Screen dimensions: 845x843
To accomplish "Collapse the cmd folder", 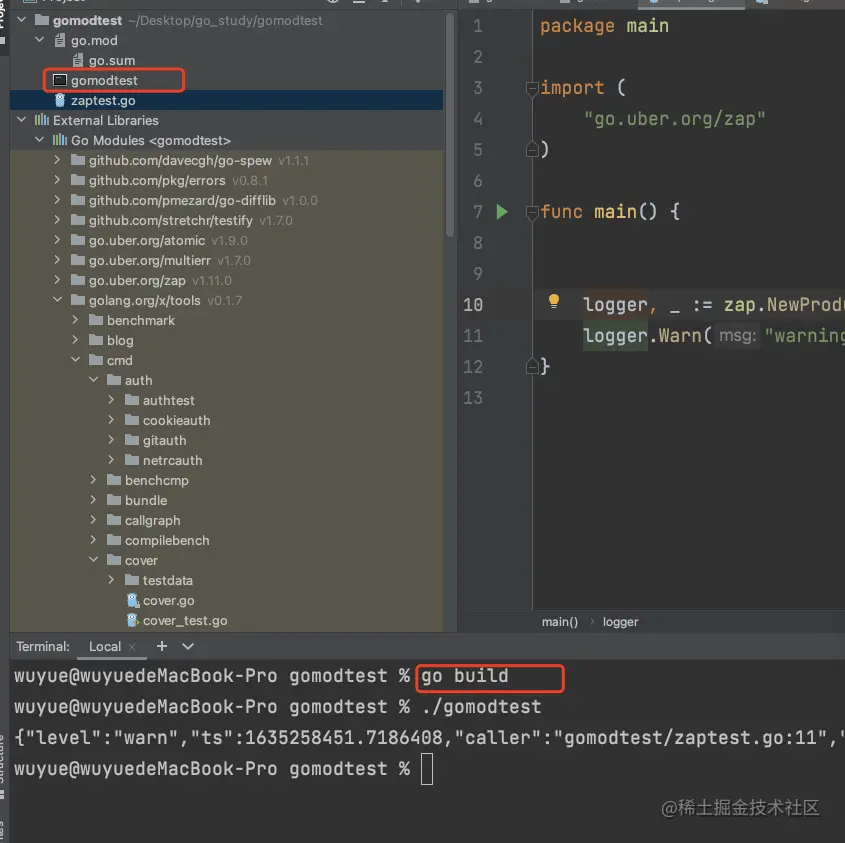I will point(75,360).
